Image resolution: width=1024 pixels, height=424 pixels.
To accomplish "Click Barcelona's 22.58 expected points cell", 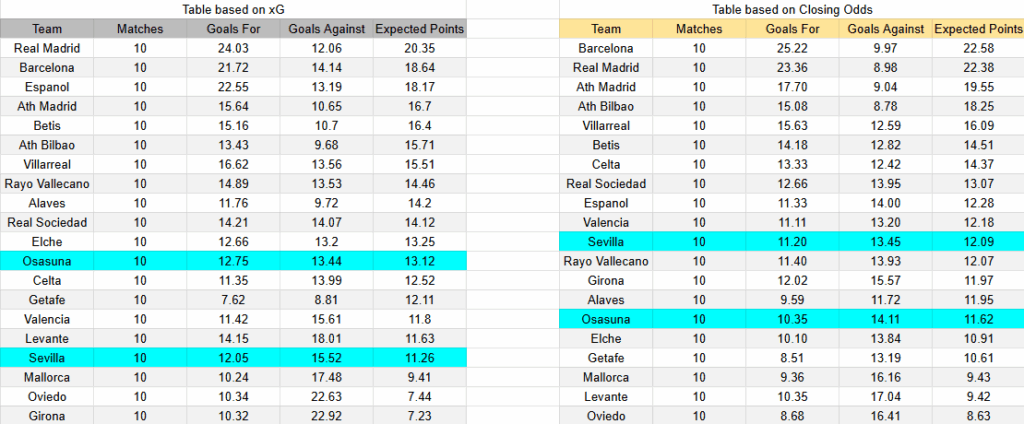I will (977, 48).
